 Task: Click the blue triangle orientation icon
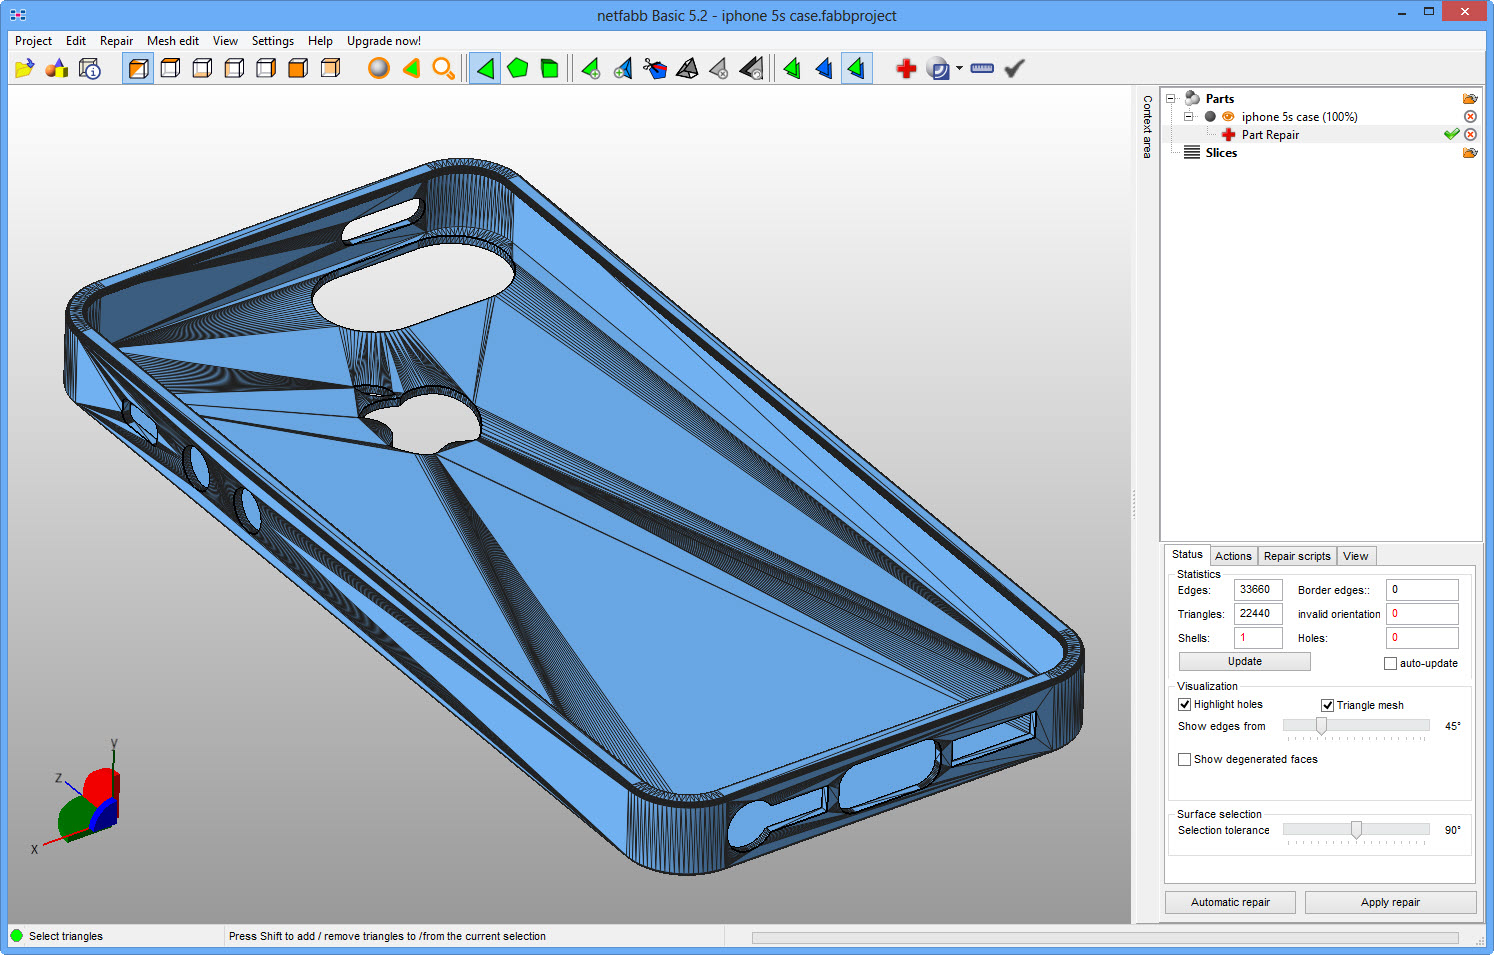click(824, 68)
